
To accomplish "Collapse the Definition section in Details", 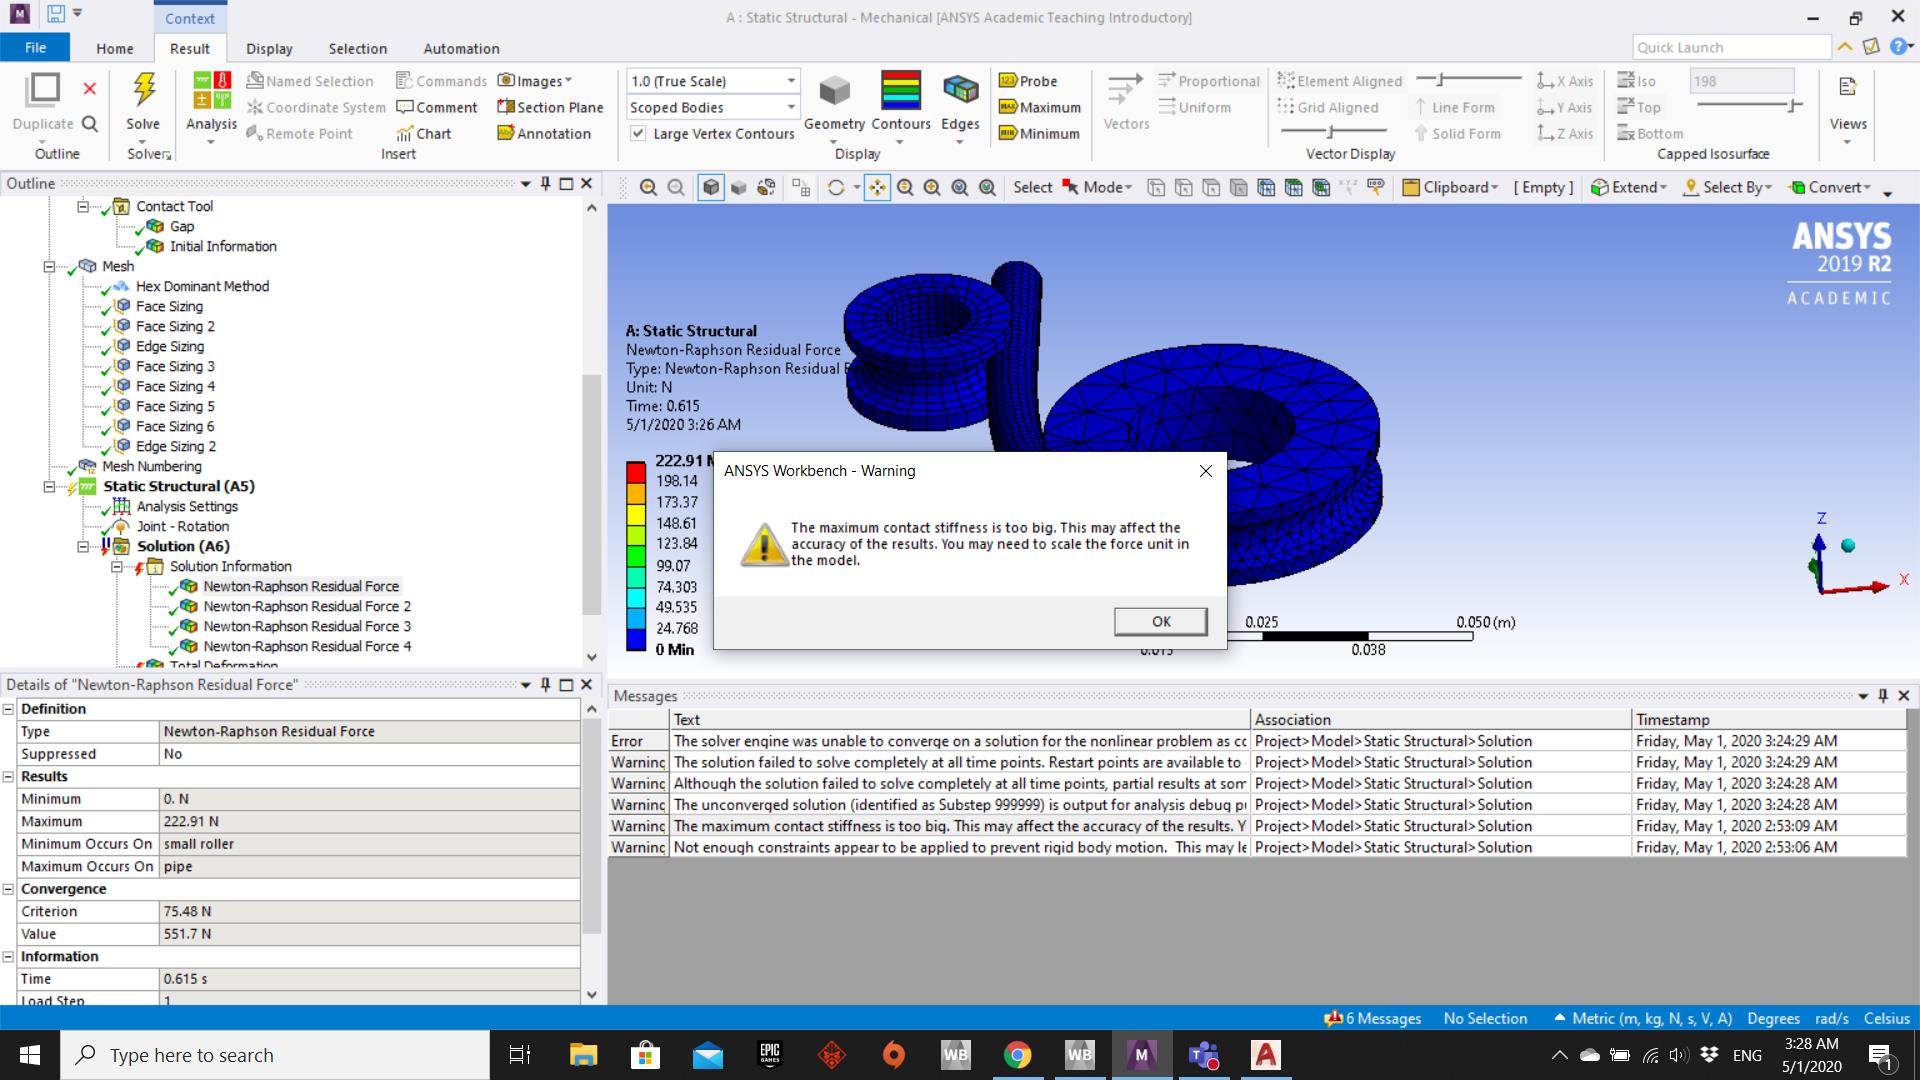I will [8, 709].
